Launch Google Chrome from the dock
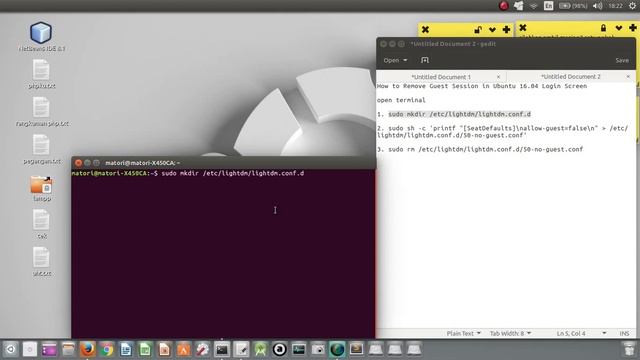Screen dimensions: 640x360 click(x=107, y=349)
